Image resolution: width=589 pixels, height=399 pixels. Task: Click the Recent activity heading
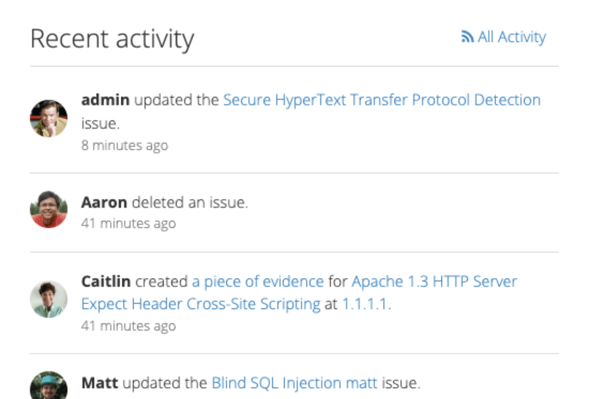(x=112, y=39)
